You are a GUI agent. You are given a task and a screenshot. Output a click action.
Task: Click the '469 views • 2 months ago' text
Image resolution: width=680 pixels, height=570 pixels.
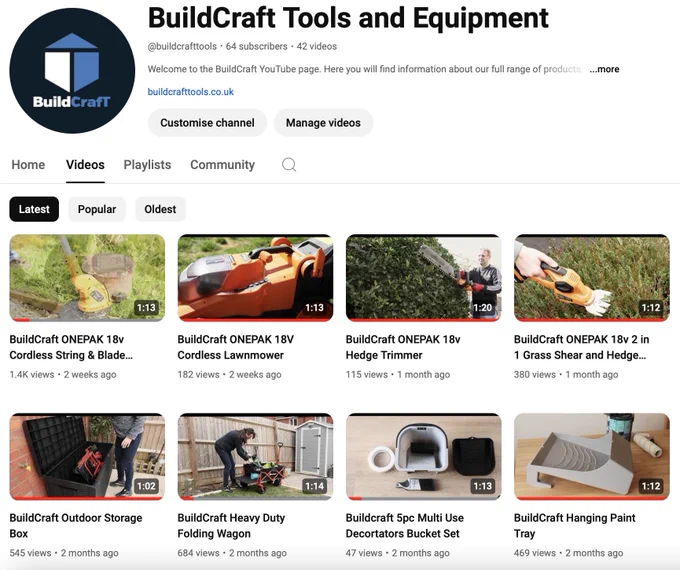(x=569, y=553)
